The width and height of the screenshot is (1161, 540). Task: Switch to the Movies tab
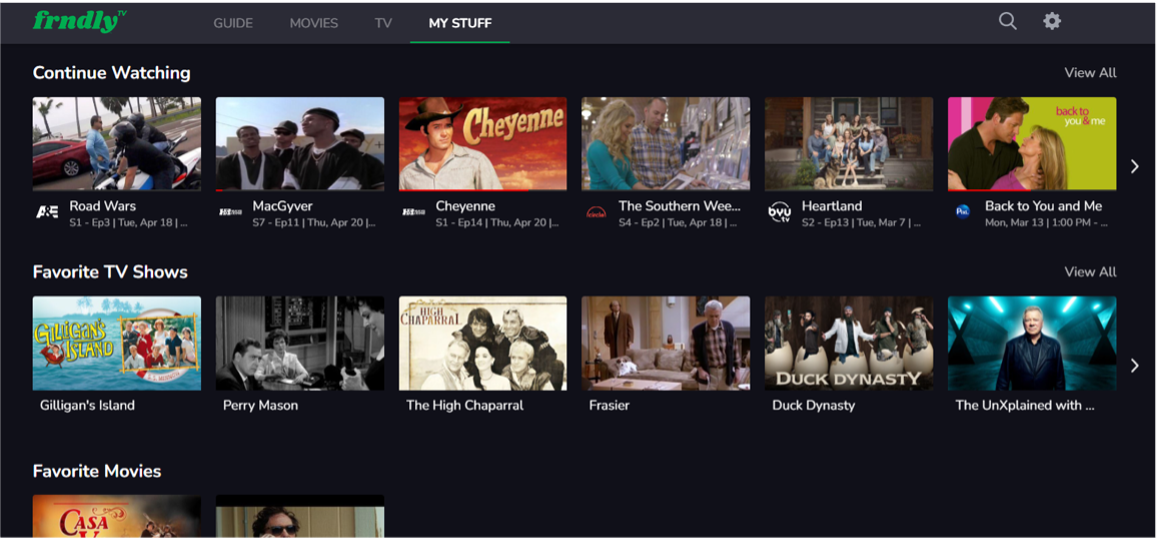click(314, 23)
